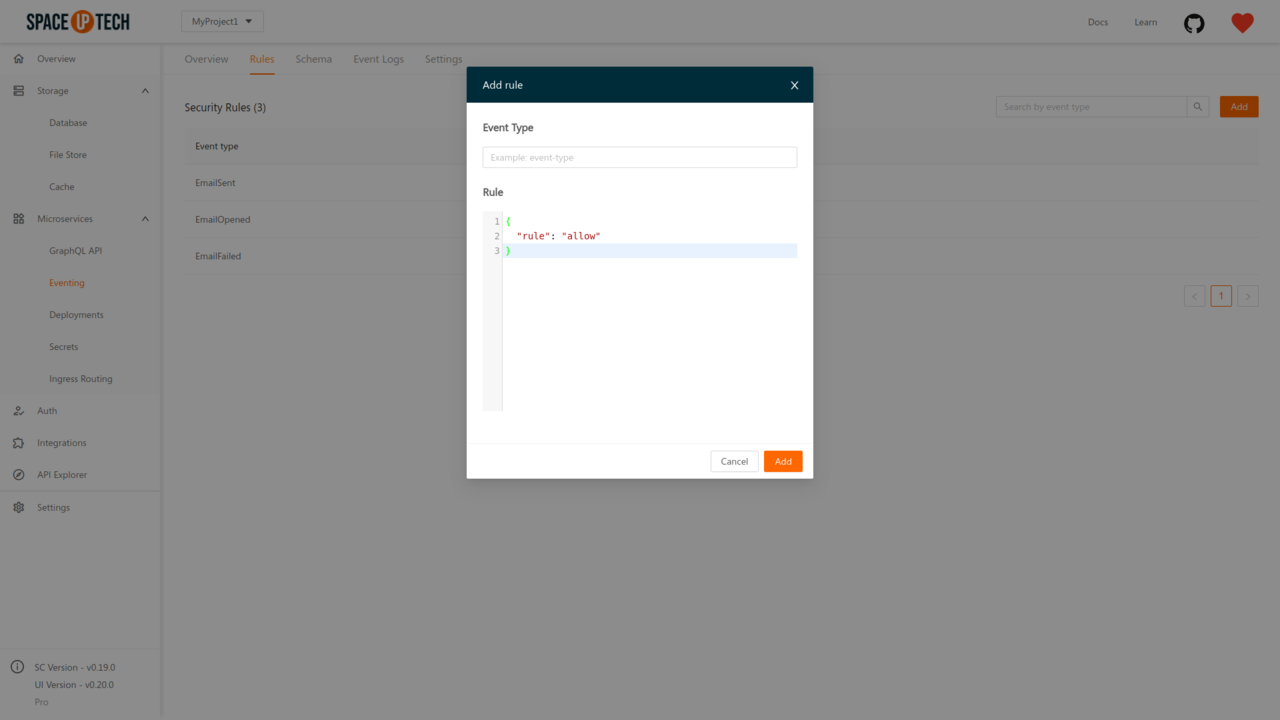Viewport: 1280px width, 720px height.
Task: Collapse the Microservices section chevron
Action: point(145,219)
